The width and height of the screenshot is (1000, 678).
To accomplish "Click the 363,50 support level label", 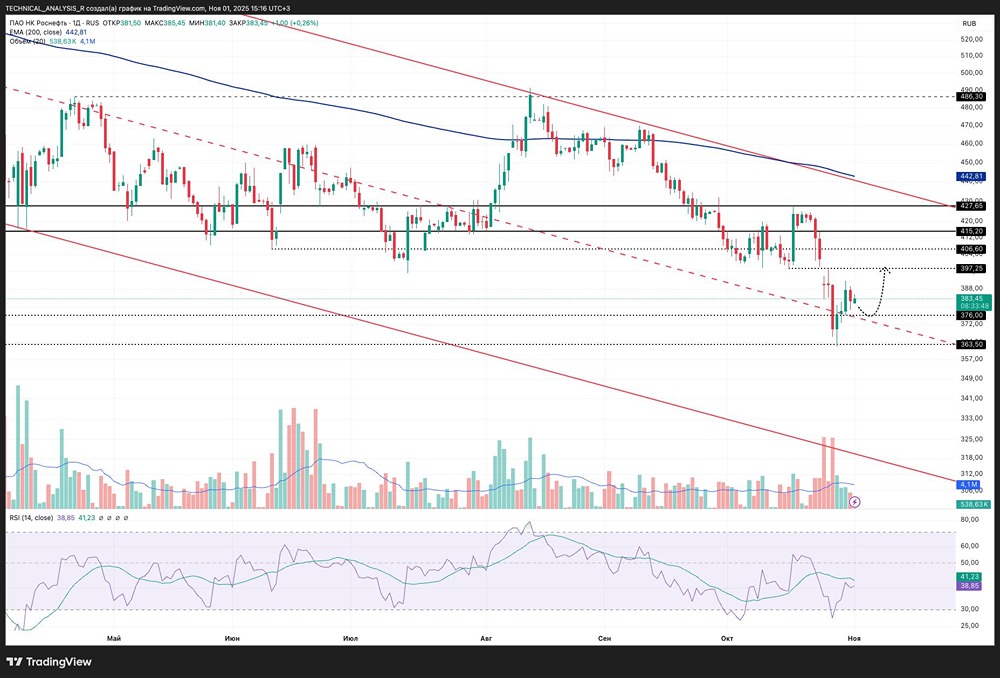I will (x=972, y=344).
